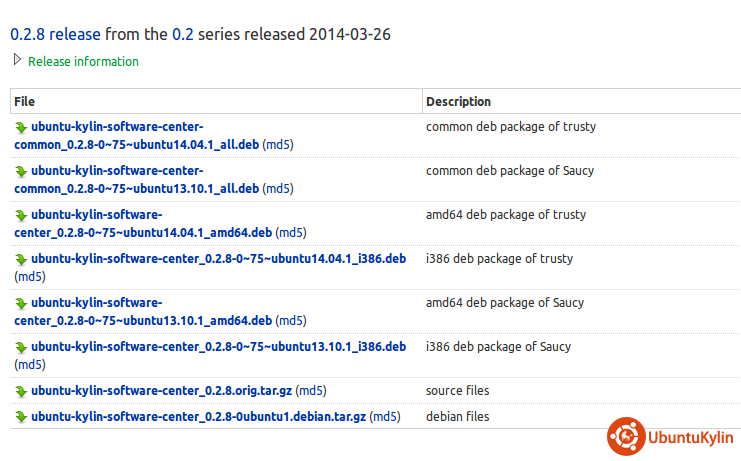Image resolution: width=741 pixels, height=461 pixels.
Task: Download ubuntu-kylin-software-center 13.10.1 i386.deb
Action: [x=218, y=347]
